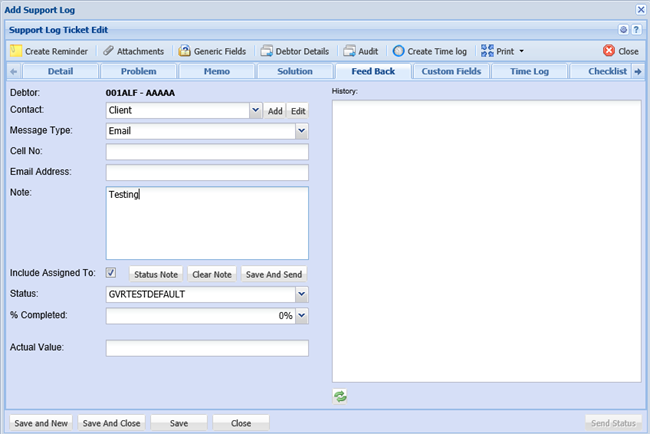This screenshot has width=650, height=434.
Task: Open the Message Type dropdown
Action: coord(301,130)
